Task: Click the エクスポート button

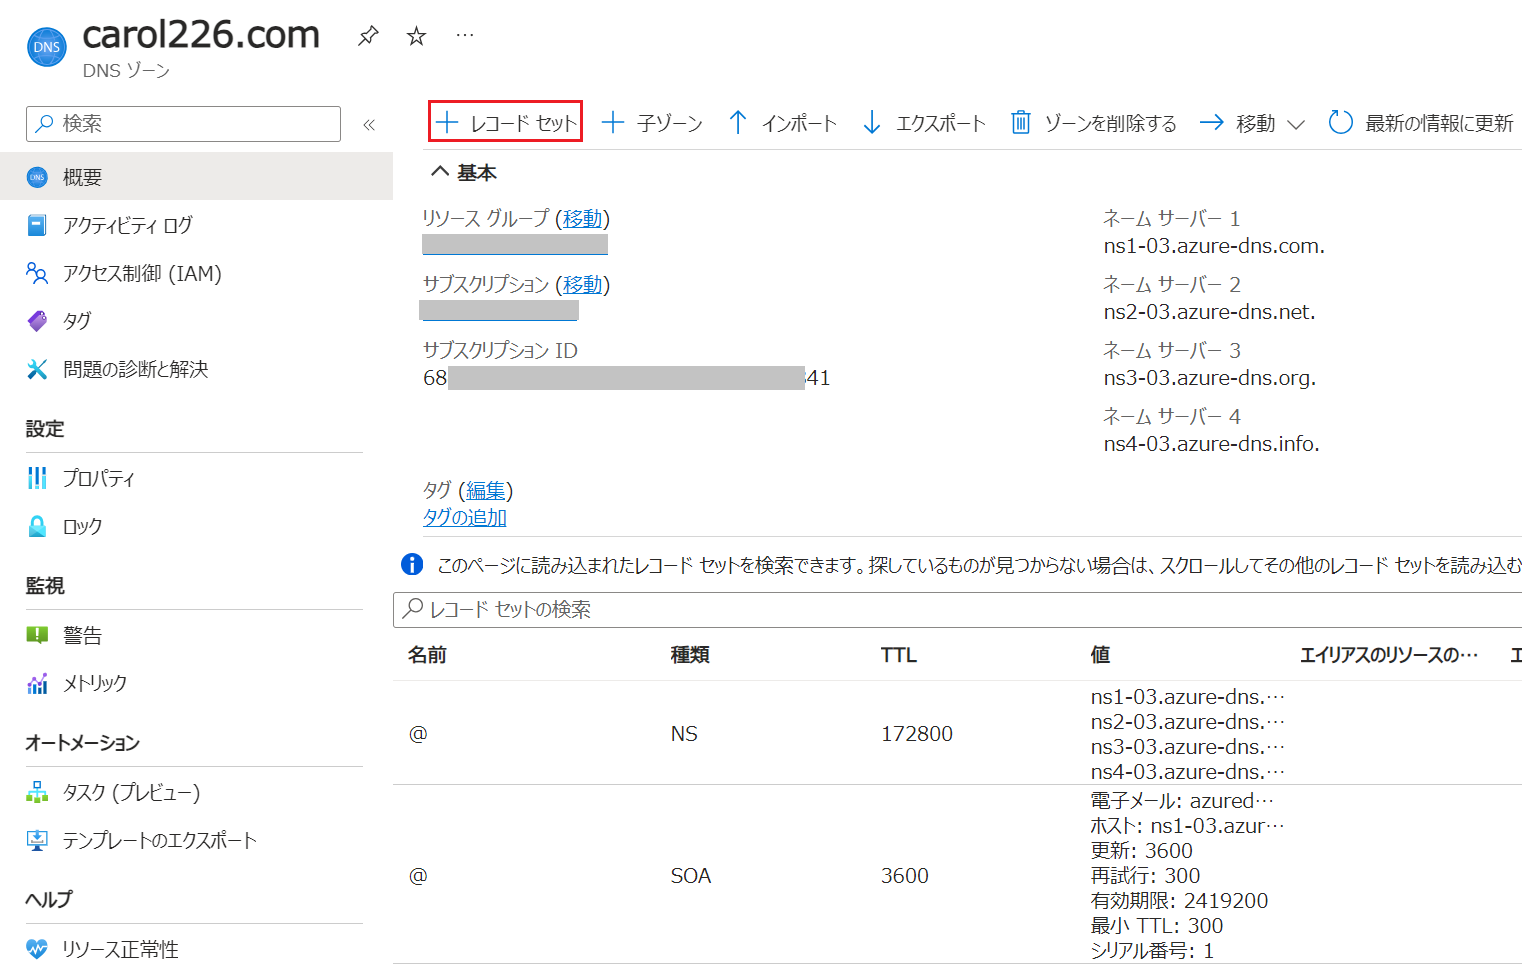Action: 924,123
